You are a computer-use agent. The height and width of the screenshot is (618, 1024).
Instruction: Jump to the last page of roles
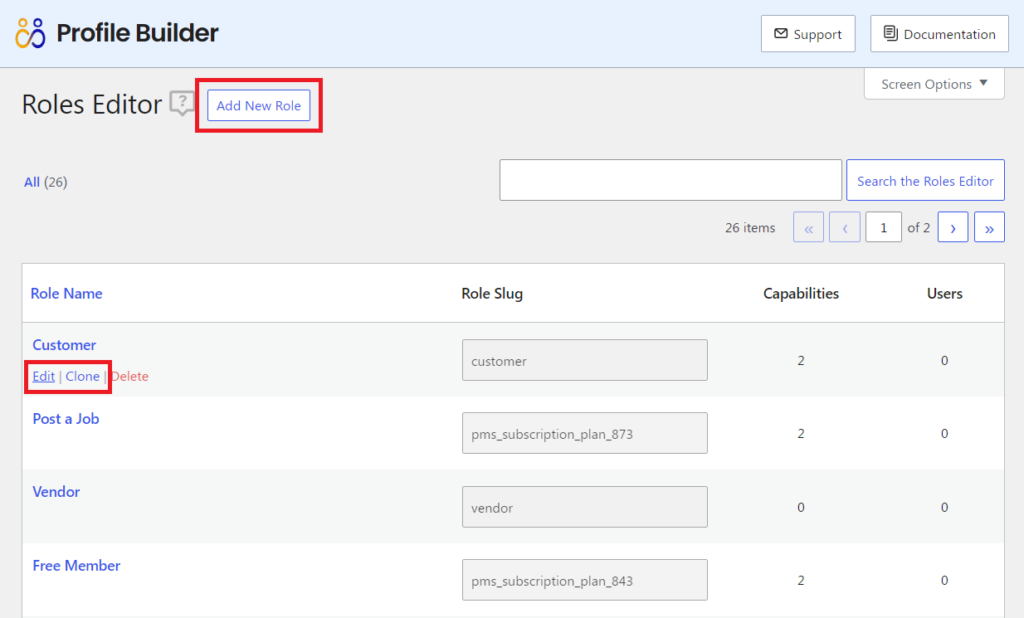point(989,227)
